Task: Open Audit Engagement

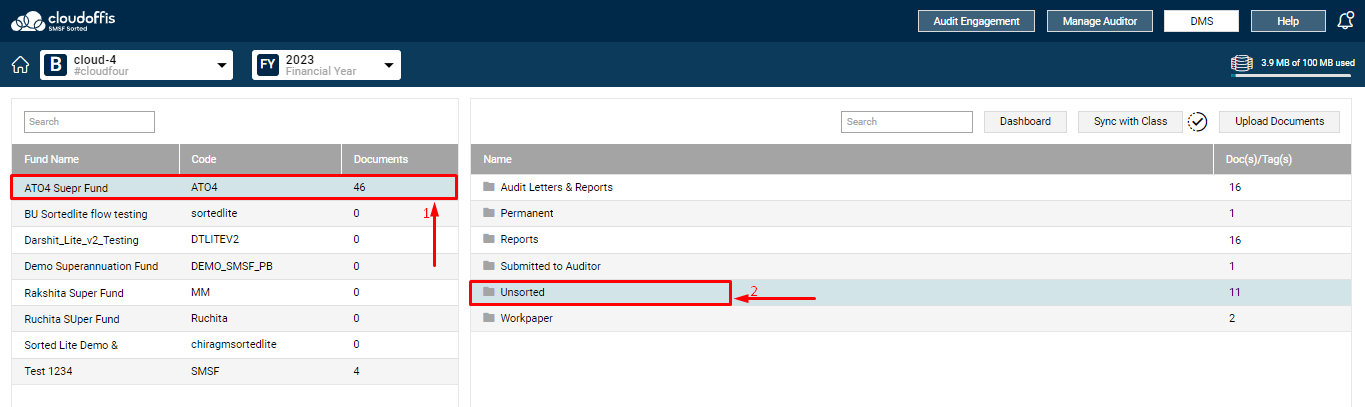Action: [975, 21]
